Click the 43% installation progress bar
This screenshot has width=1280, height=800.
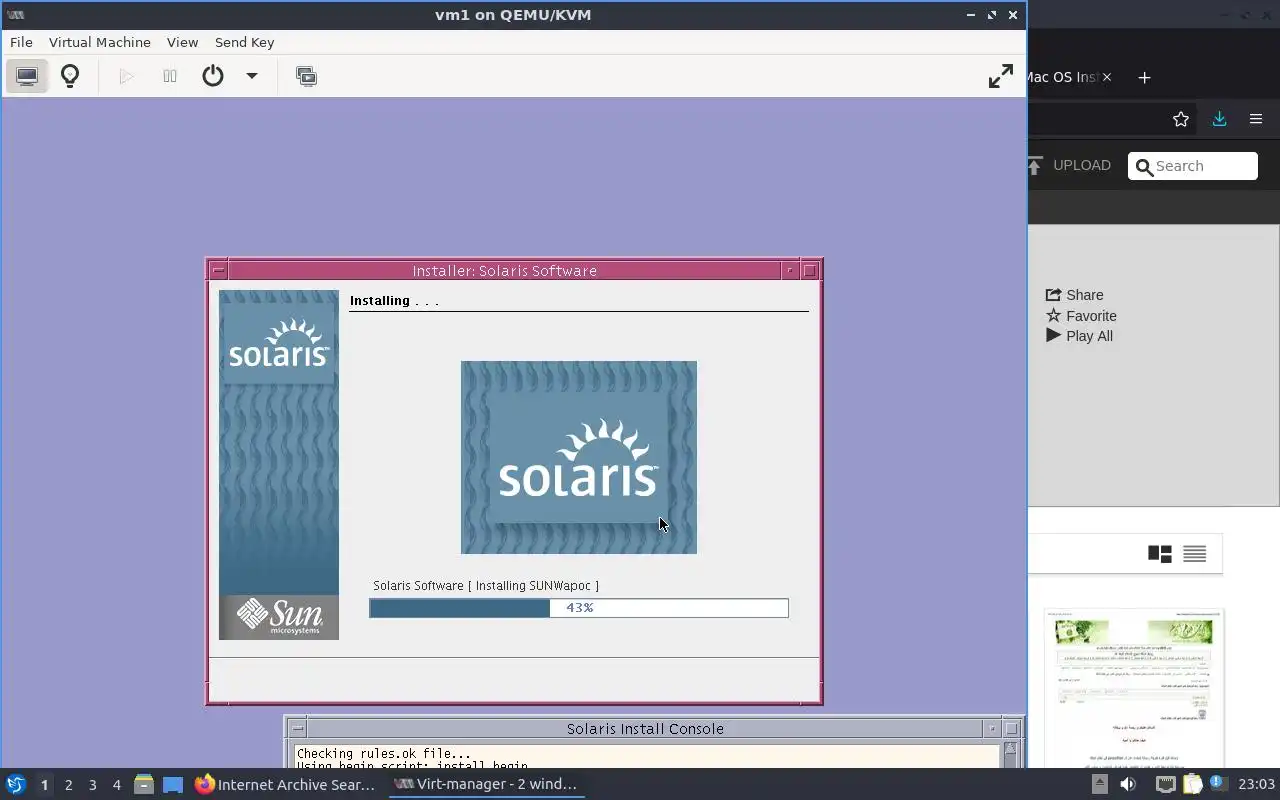579,608
